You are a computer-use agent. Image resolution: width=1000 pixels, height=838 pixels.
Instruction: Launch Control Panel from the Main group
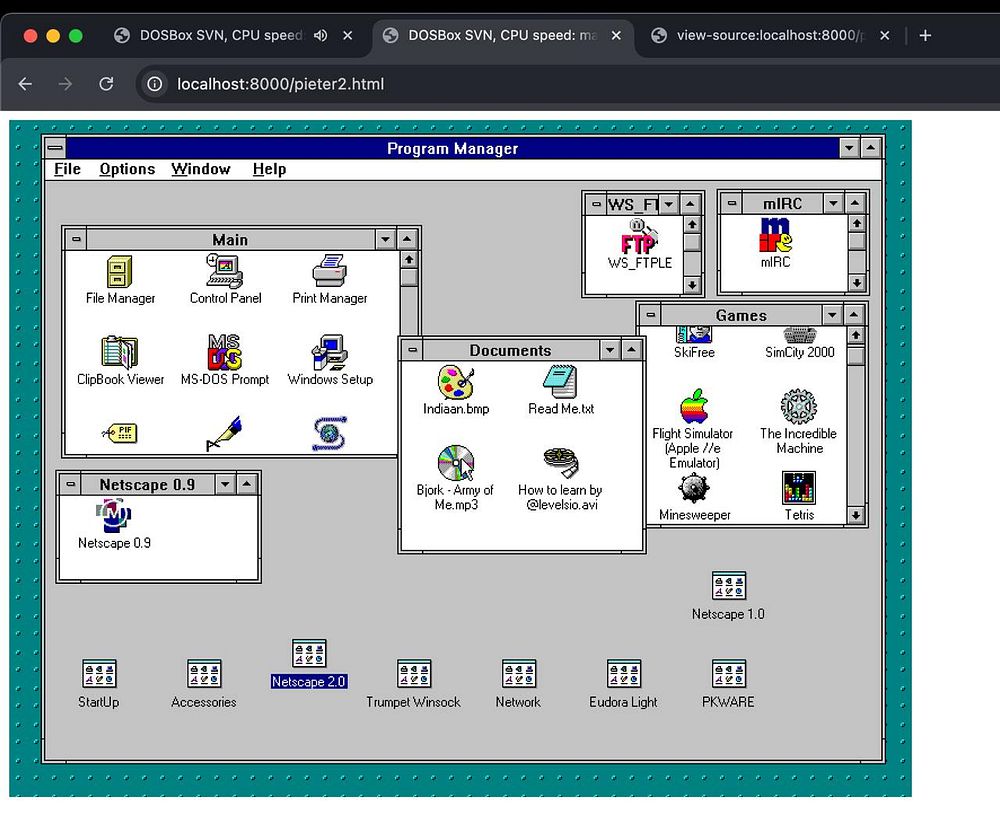224,272
